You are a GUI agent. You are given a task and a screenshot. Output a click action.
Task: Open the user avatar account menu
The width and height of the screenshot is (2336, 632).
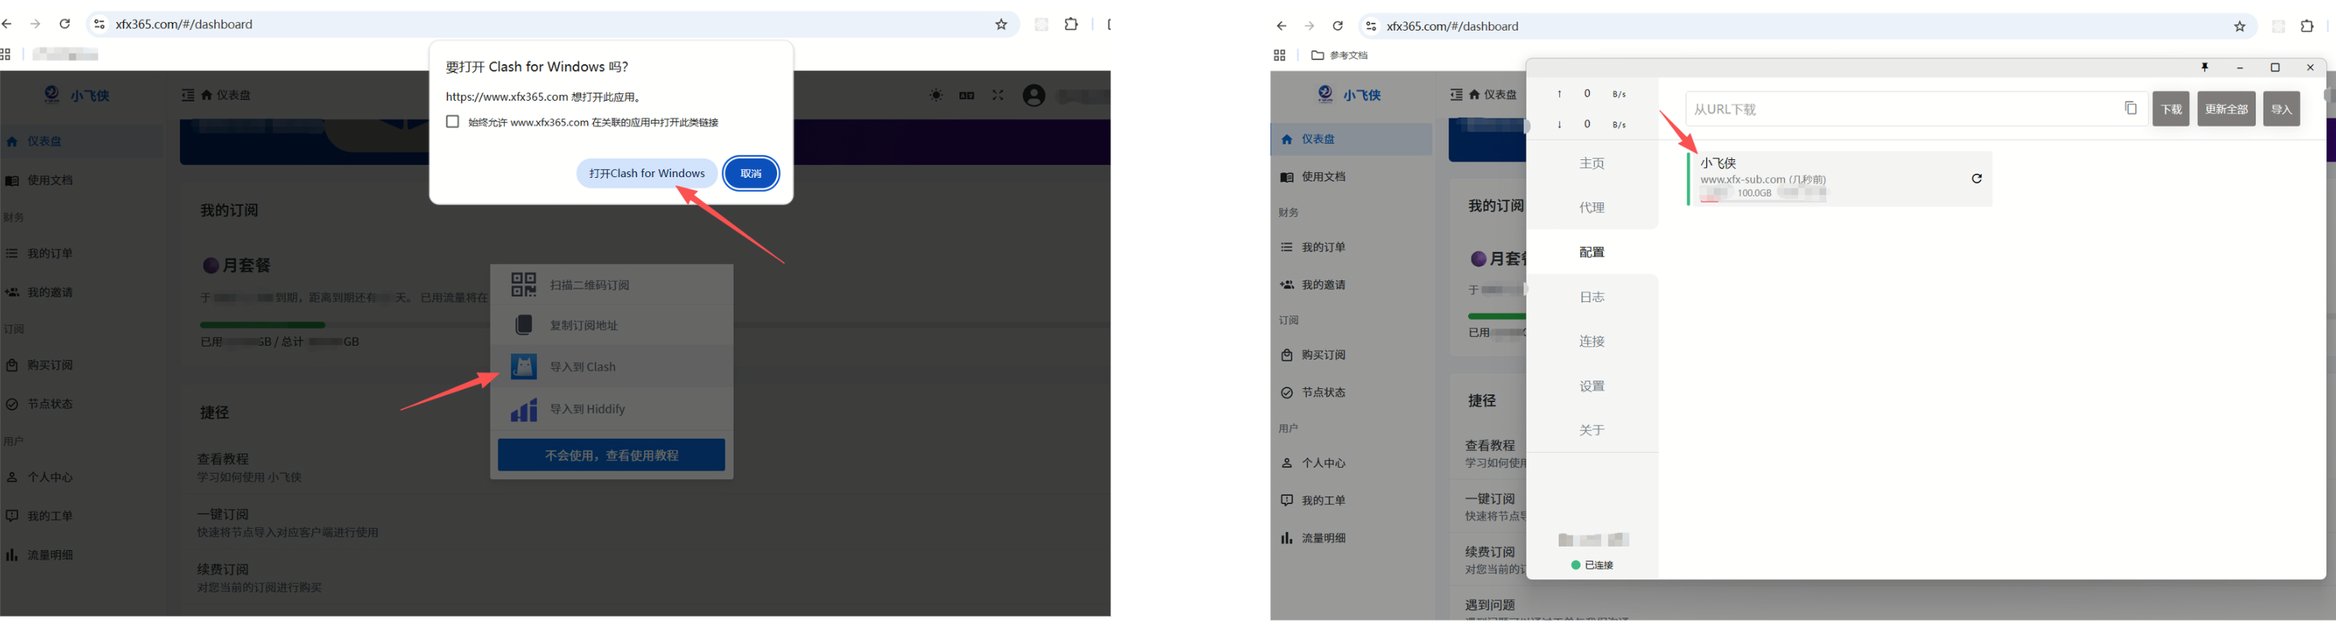point(1034,95)
